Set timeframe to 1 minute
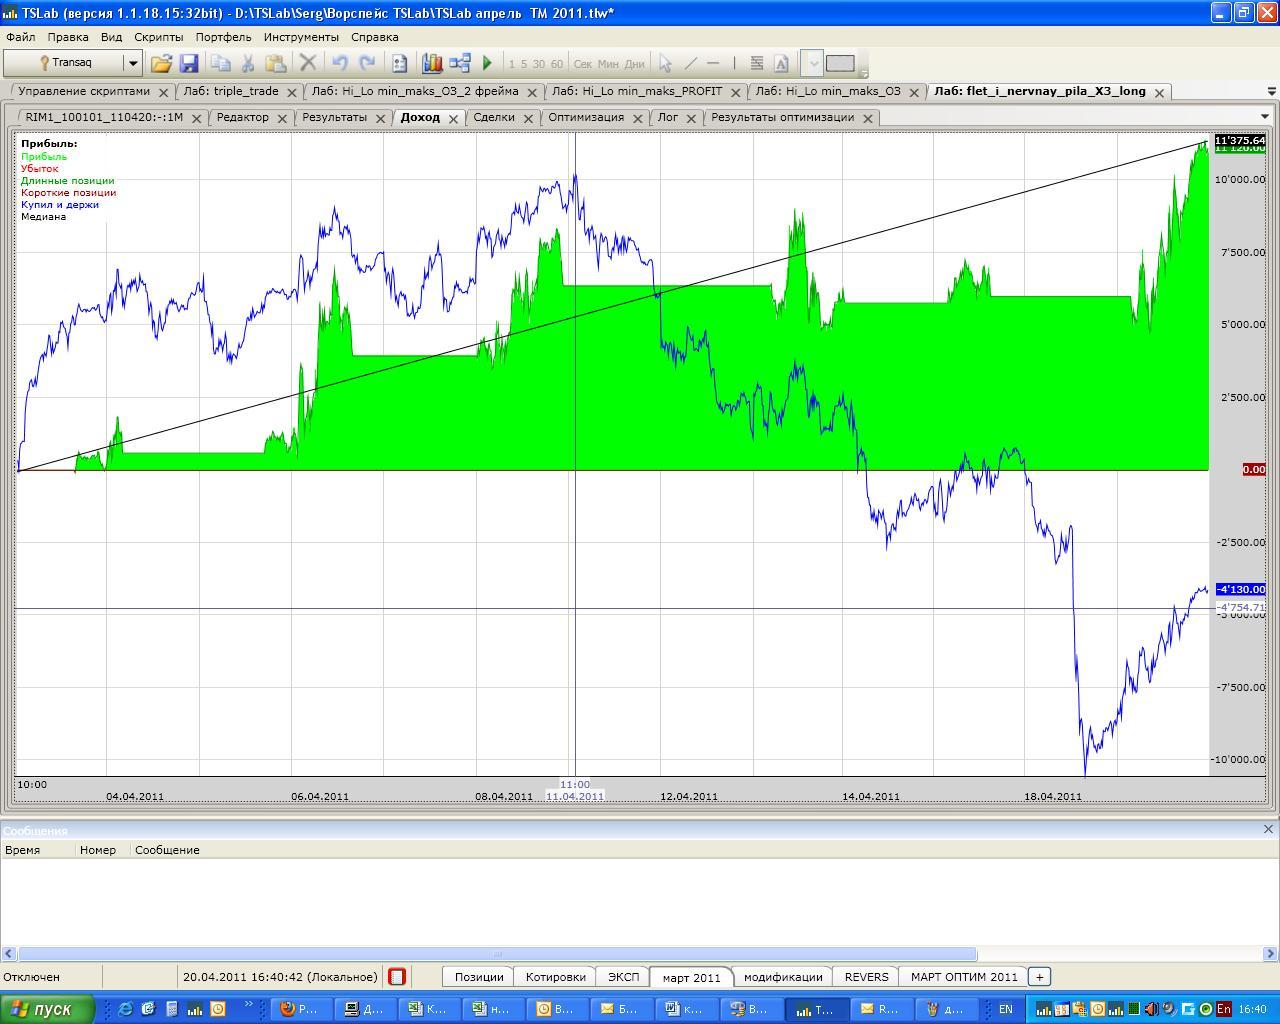The width and height of the screenshot is (1280, 1024). [x=511, y=64]
